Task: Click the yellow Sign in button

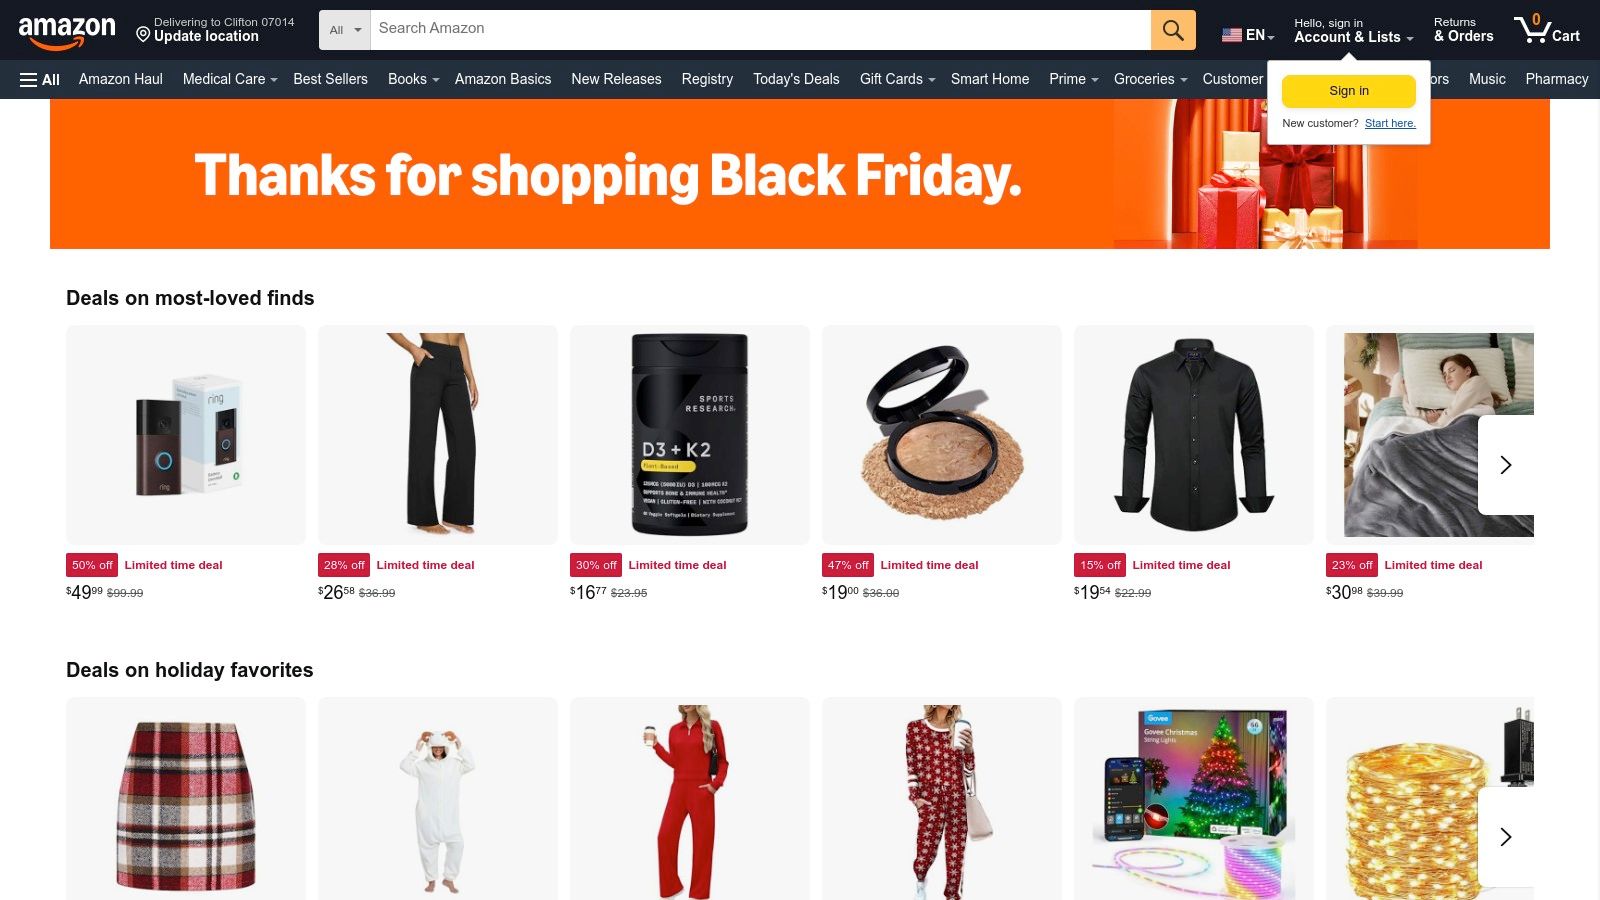Action: tap(1349, 91)
